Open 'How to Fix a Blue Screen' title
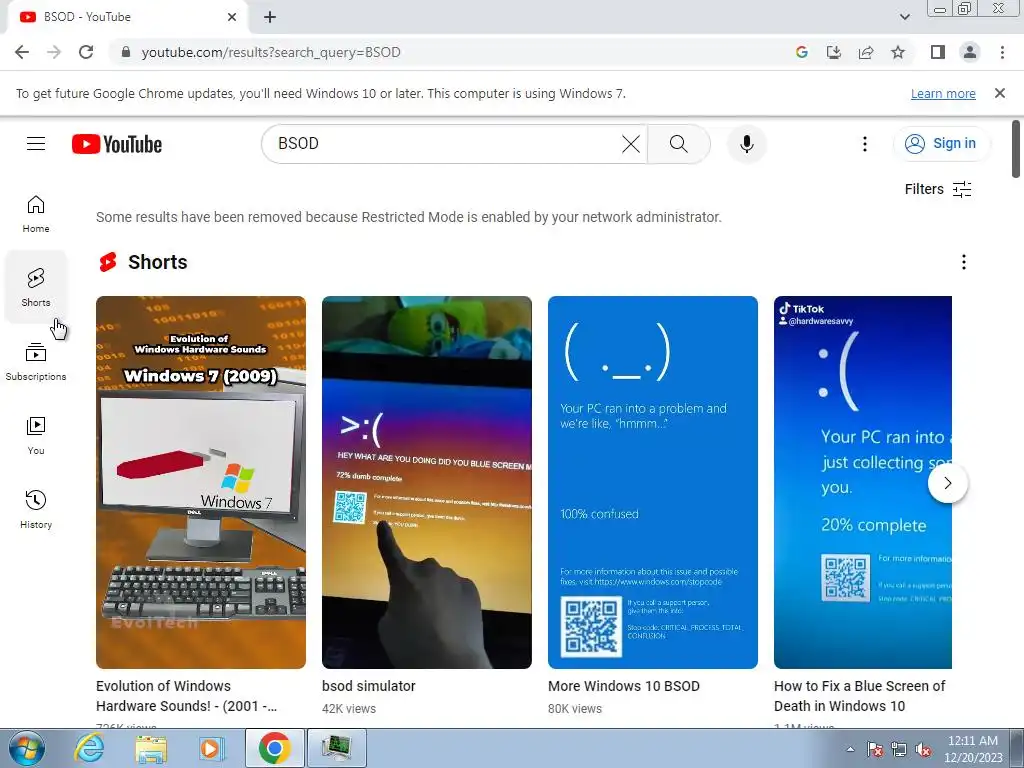The height and width of the screenshot is (768, 1024). 859,696
